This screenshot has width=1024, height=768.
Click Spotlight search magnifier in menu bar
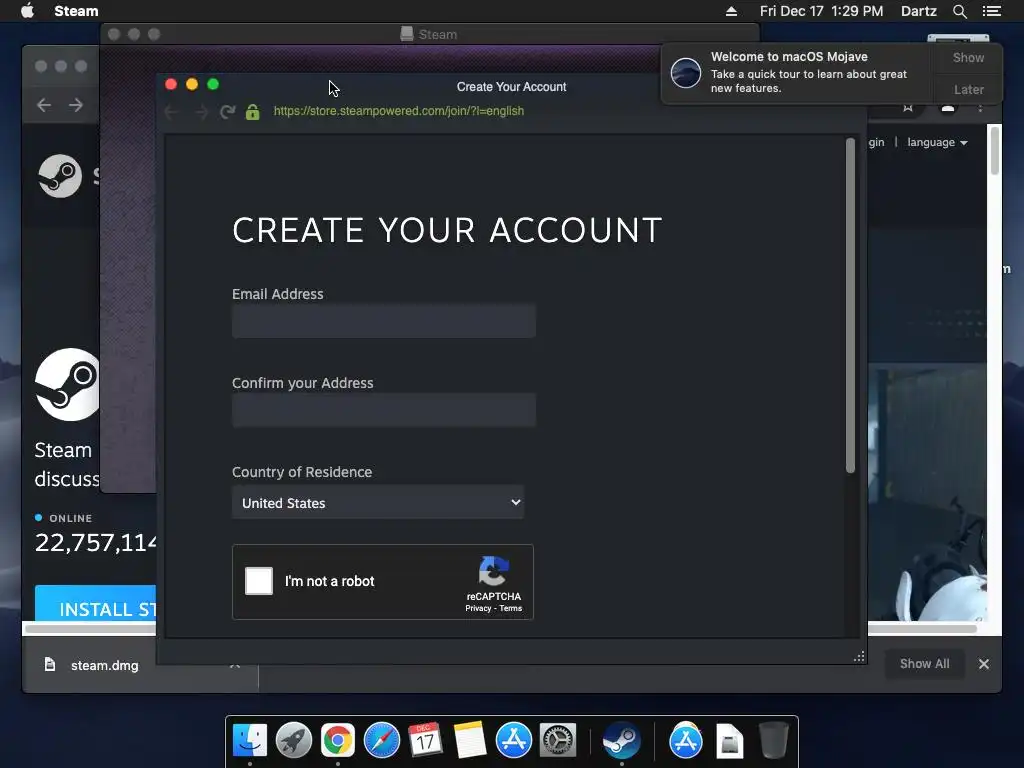(959, 11)
